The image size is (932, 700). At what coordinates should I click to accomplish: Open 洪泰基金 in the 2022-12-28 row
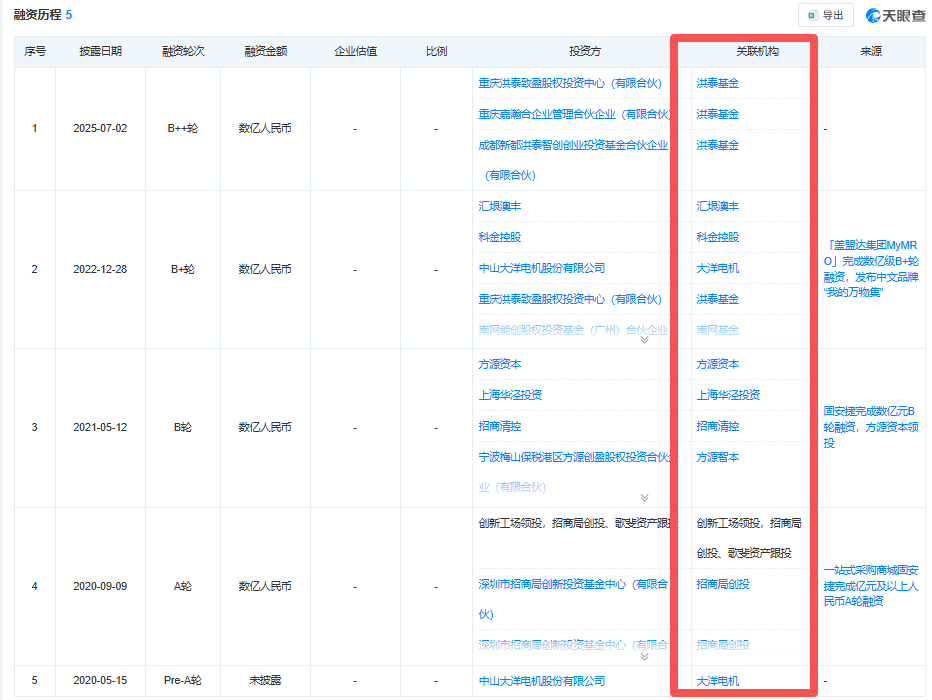(717, 299)
